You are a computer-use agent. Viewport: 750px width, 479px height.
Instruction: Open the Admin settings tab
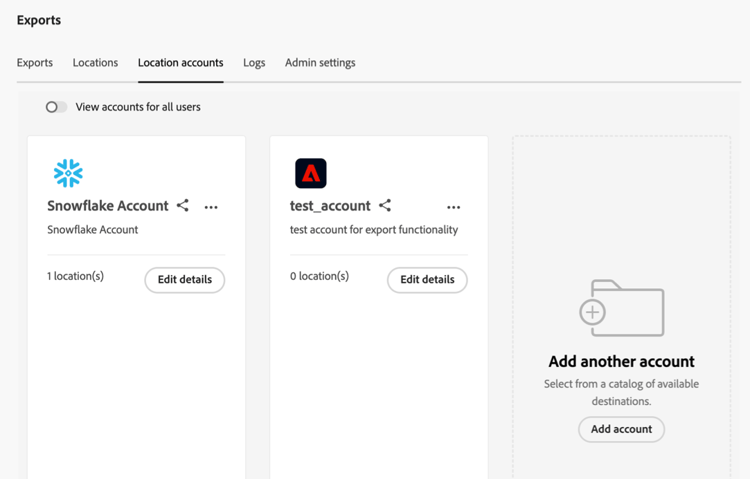[320, 63]
